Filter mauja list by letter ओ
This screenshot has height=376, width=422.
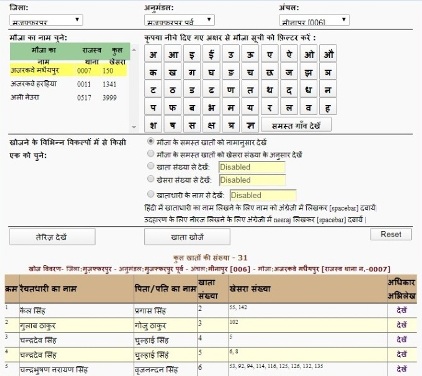click(x=309, y=54)
